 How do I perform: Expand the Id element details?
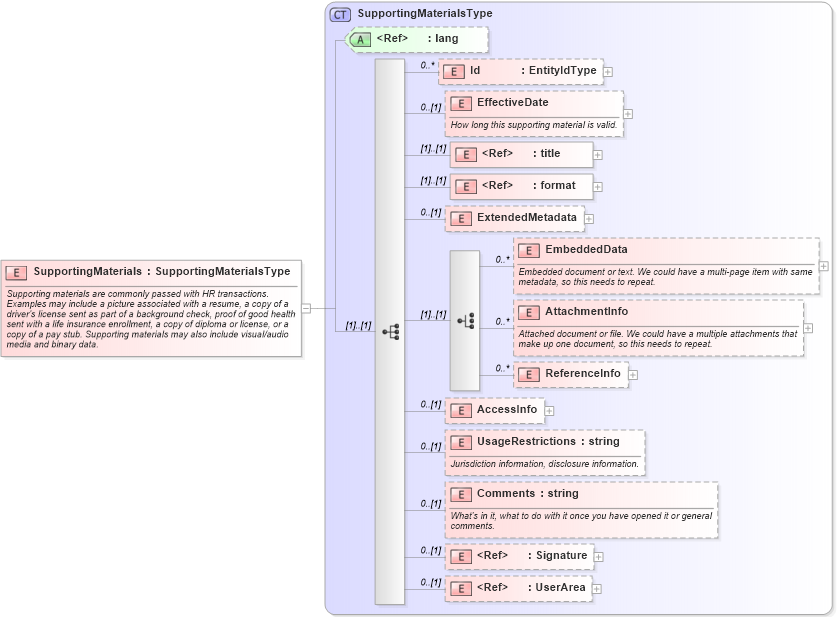608,71
